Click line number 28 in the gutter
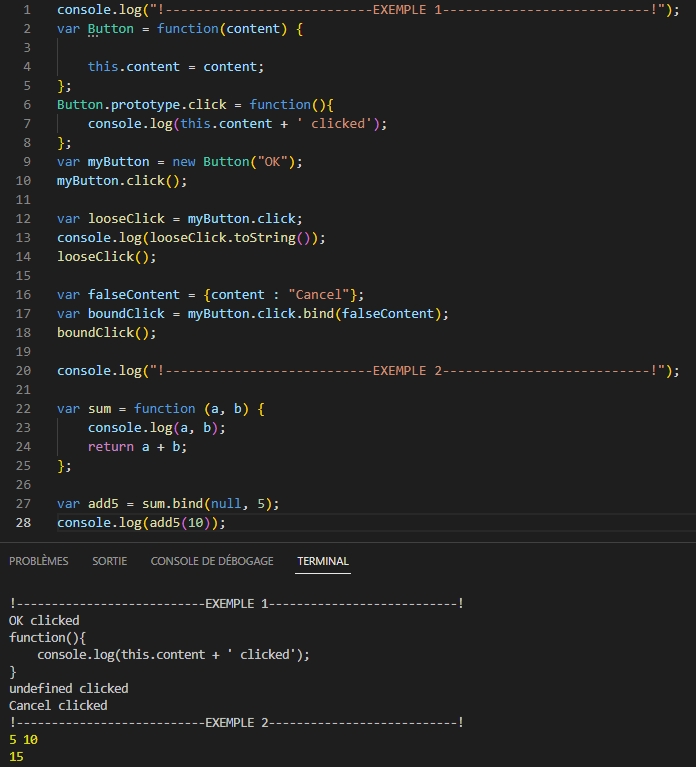696x767 pixels. click(23, 523)
